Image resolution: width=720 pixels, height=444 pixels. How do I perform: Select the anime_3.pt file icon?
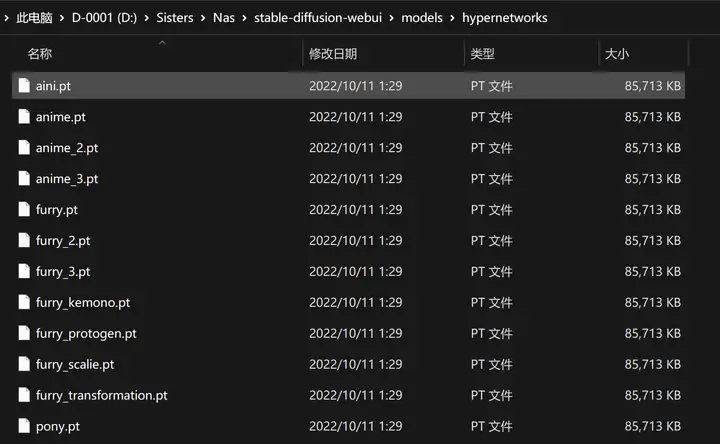pos(24,178)
